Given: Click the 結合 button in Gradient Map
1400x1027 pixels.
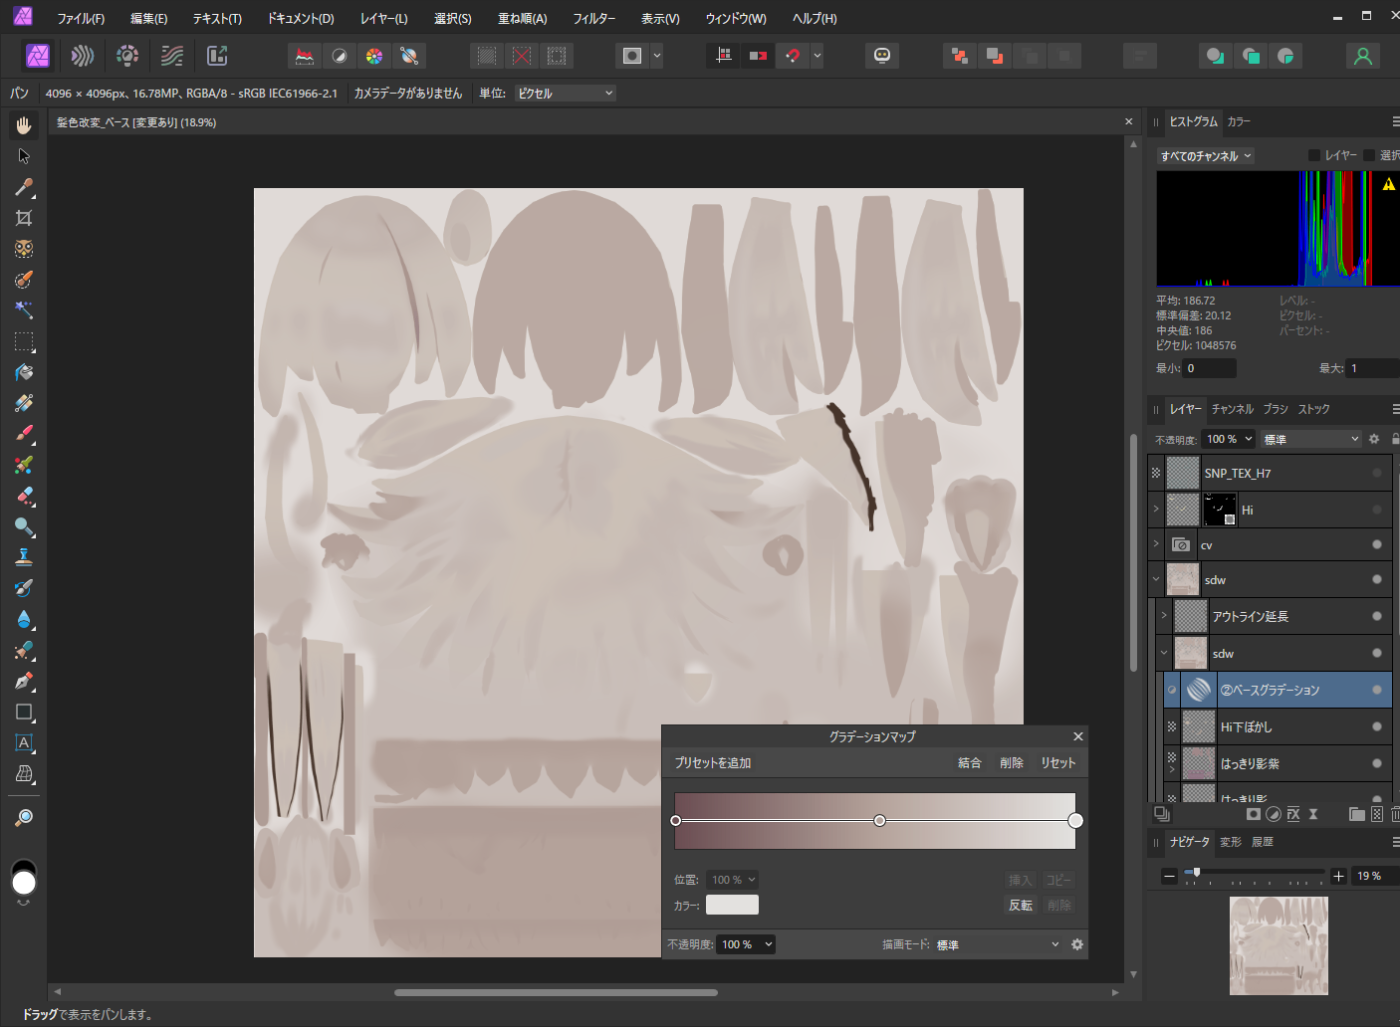Looking at the screenshot, I should coord(969,763).
